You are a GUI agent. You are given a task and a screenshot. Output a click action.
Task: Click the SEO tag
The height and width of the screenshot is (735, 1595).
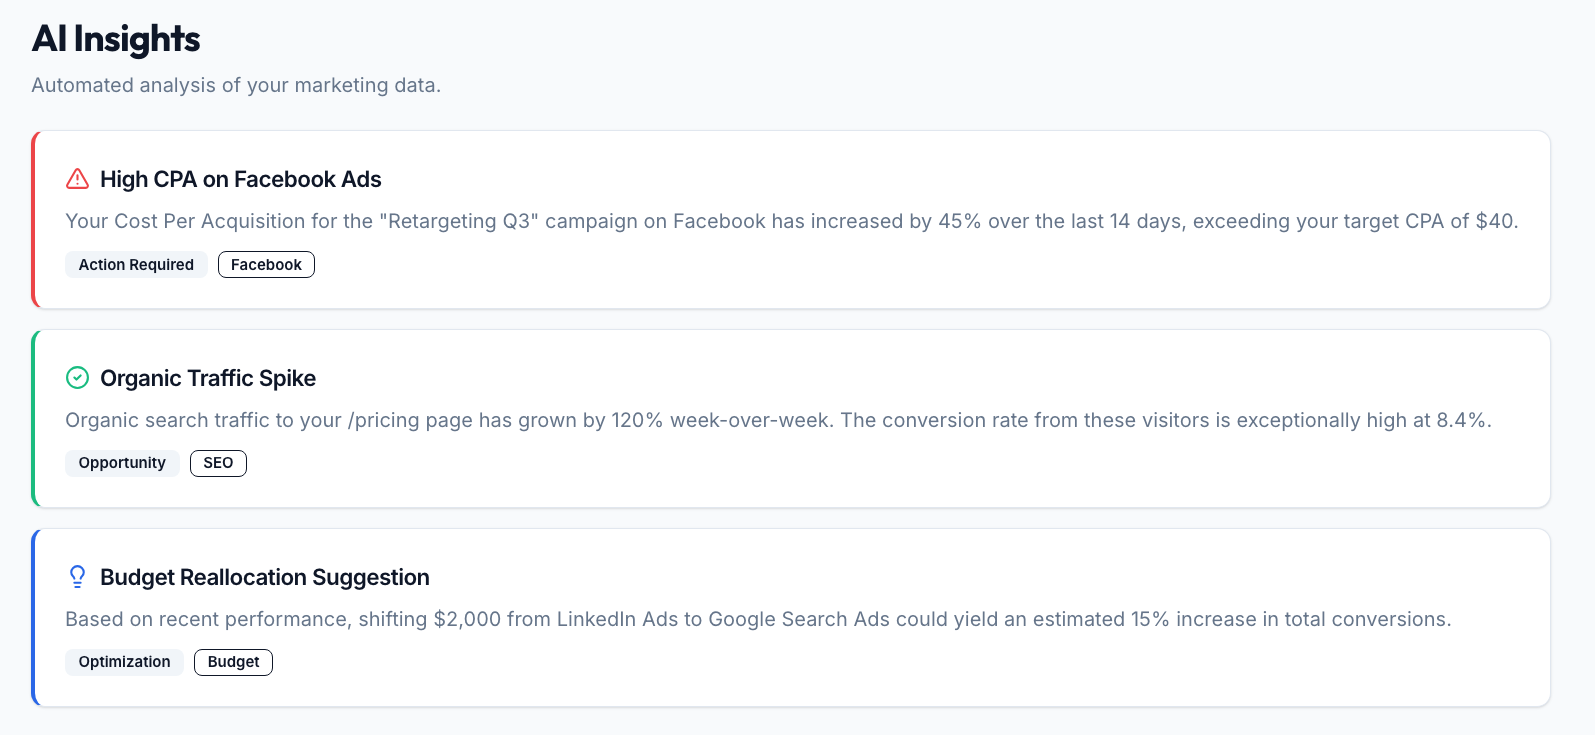click(x=218, y=463)
